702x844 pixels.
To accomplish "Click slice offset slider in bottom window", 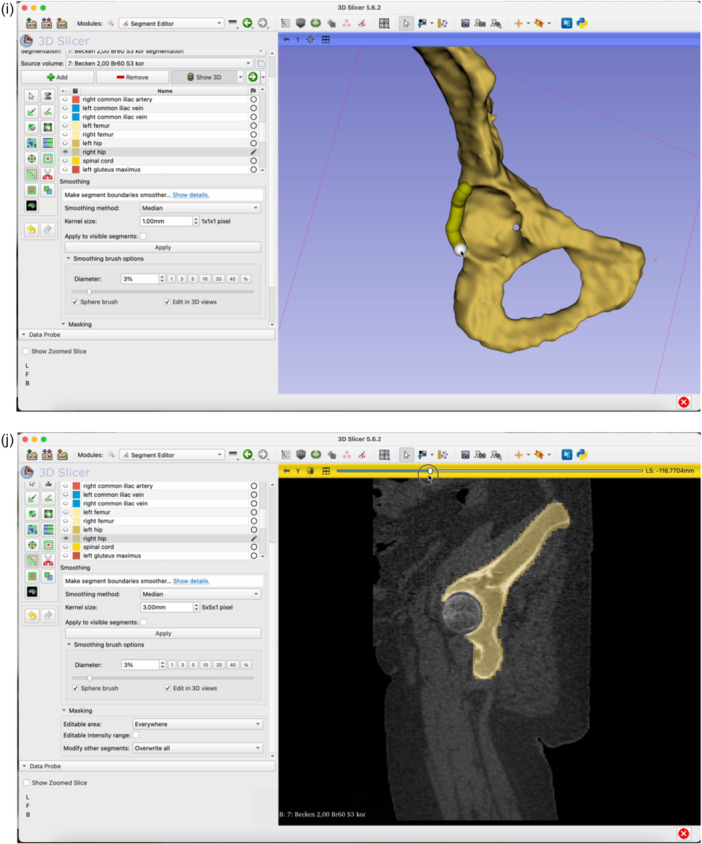I will pyautogui.click(x=489, y=471).
